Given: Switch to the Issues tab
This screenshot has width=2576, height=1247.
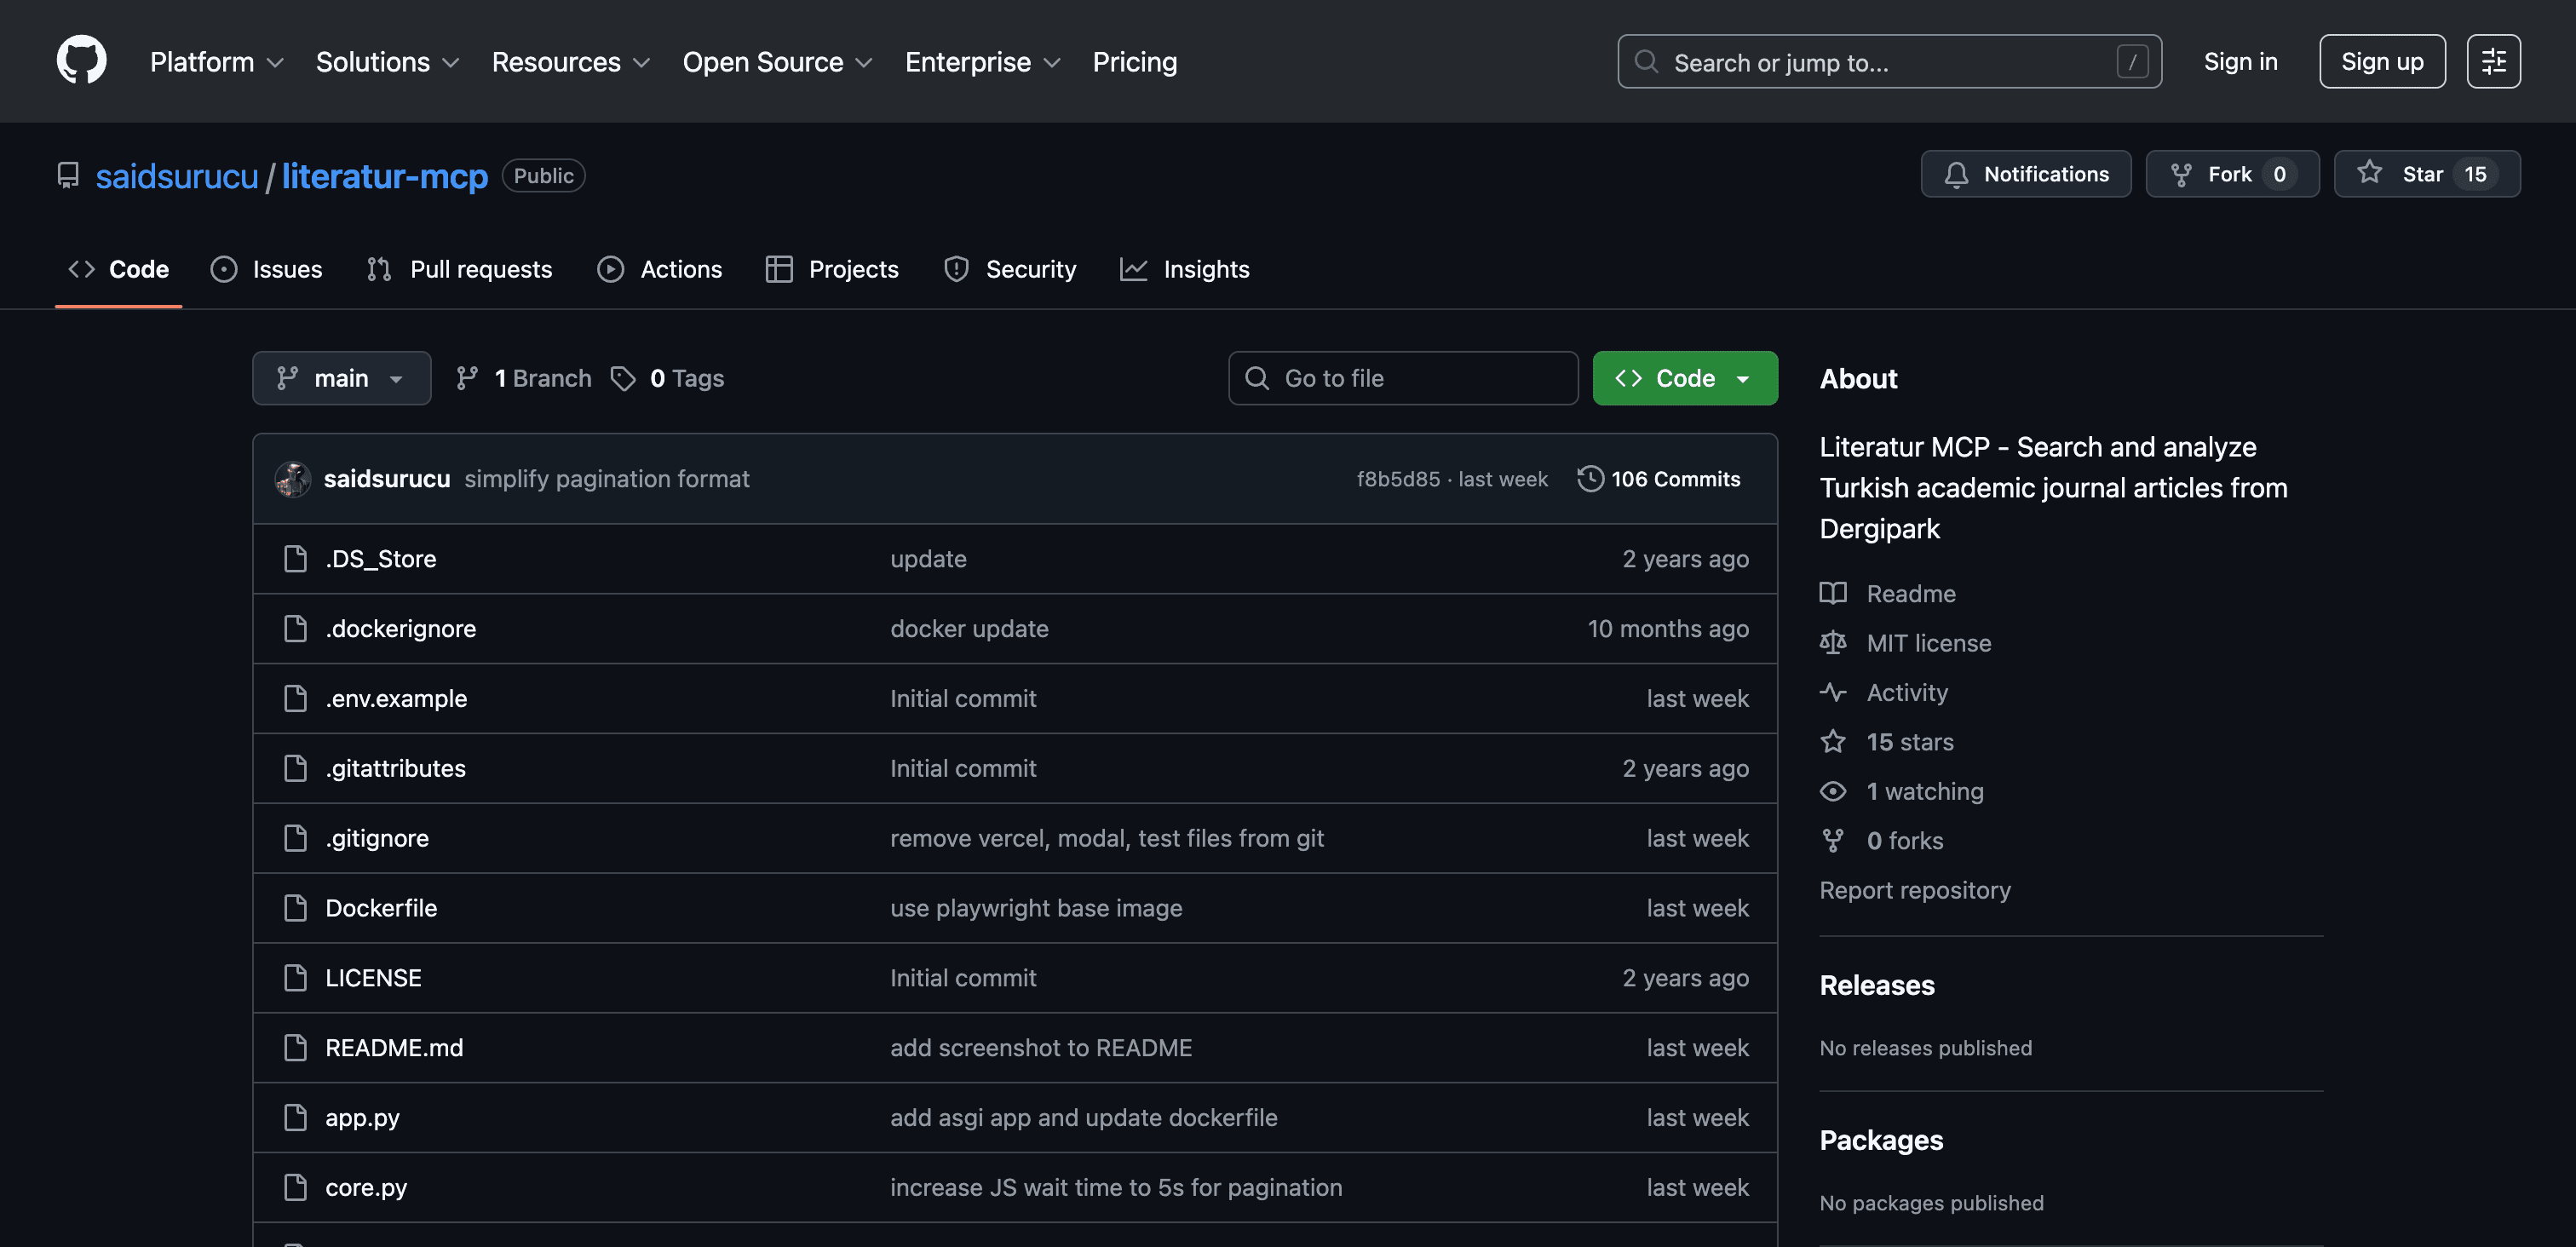Looking at the screenshot, I should pyautogui.click(x=266, y=269).
